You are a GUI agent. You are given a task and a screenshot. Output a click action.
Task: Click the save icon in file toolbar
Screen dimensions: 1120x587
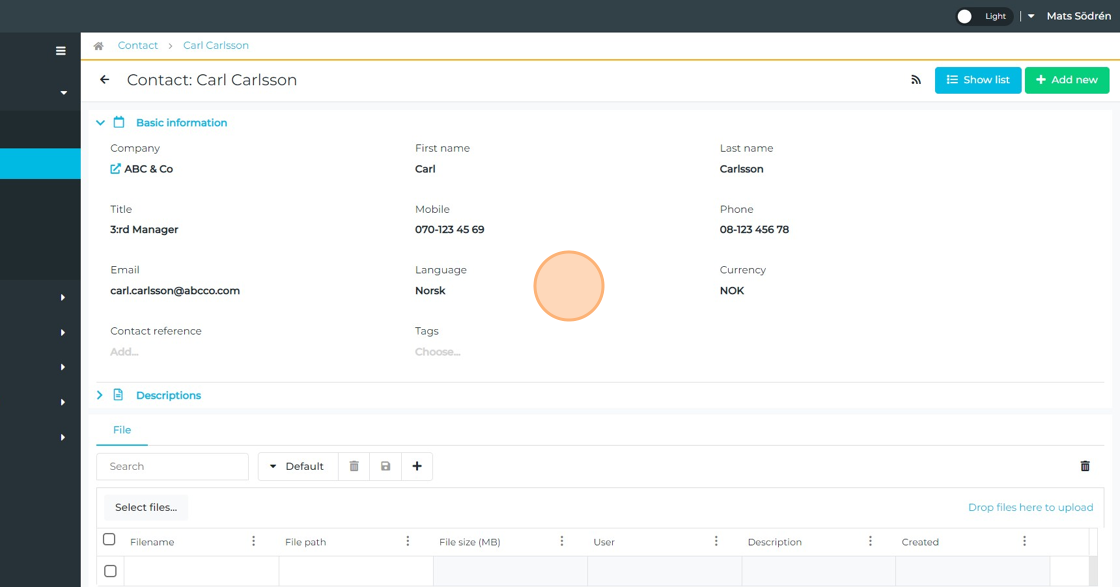(386, 466)
